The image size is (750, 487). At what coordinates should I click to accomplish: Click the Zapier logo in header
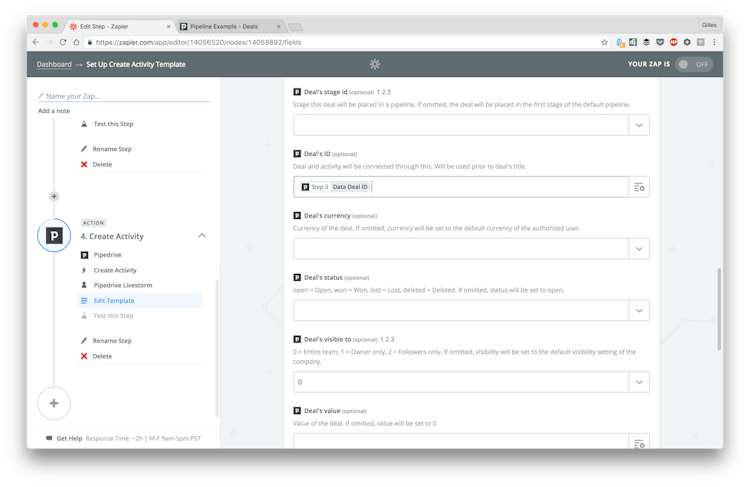[374, 64]
